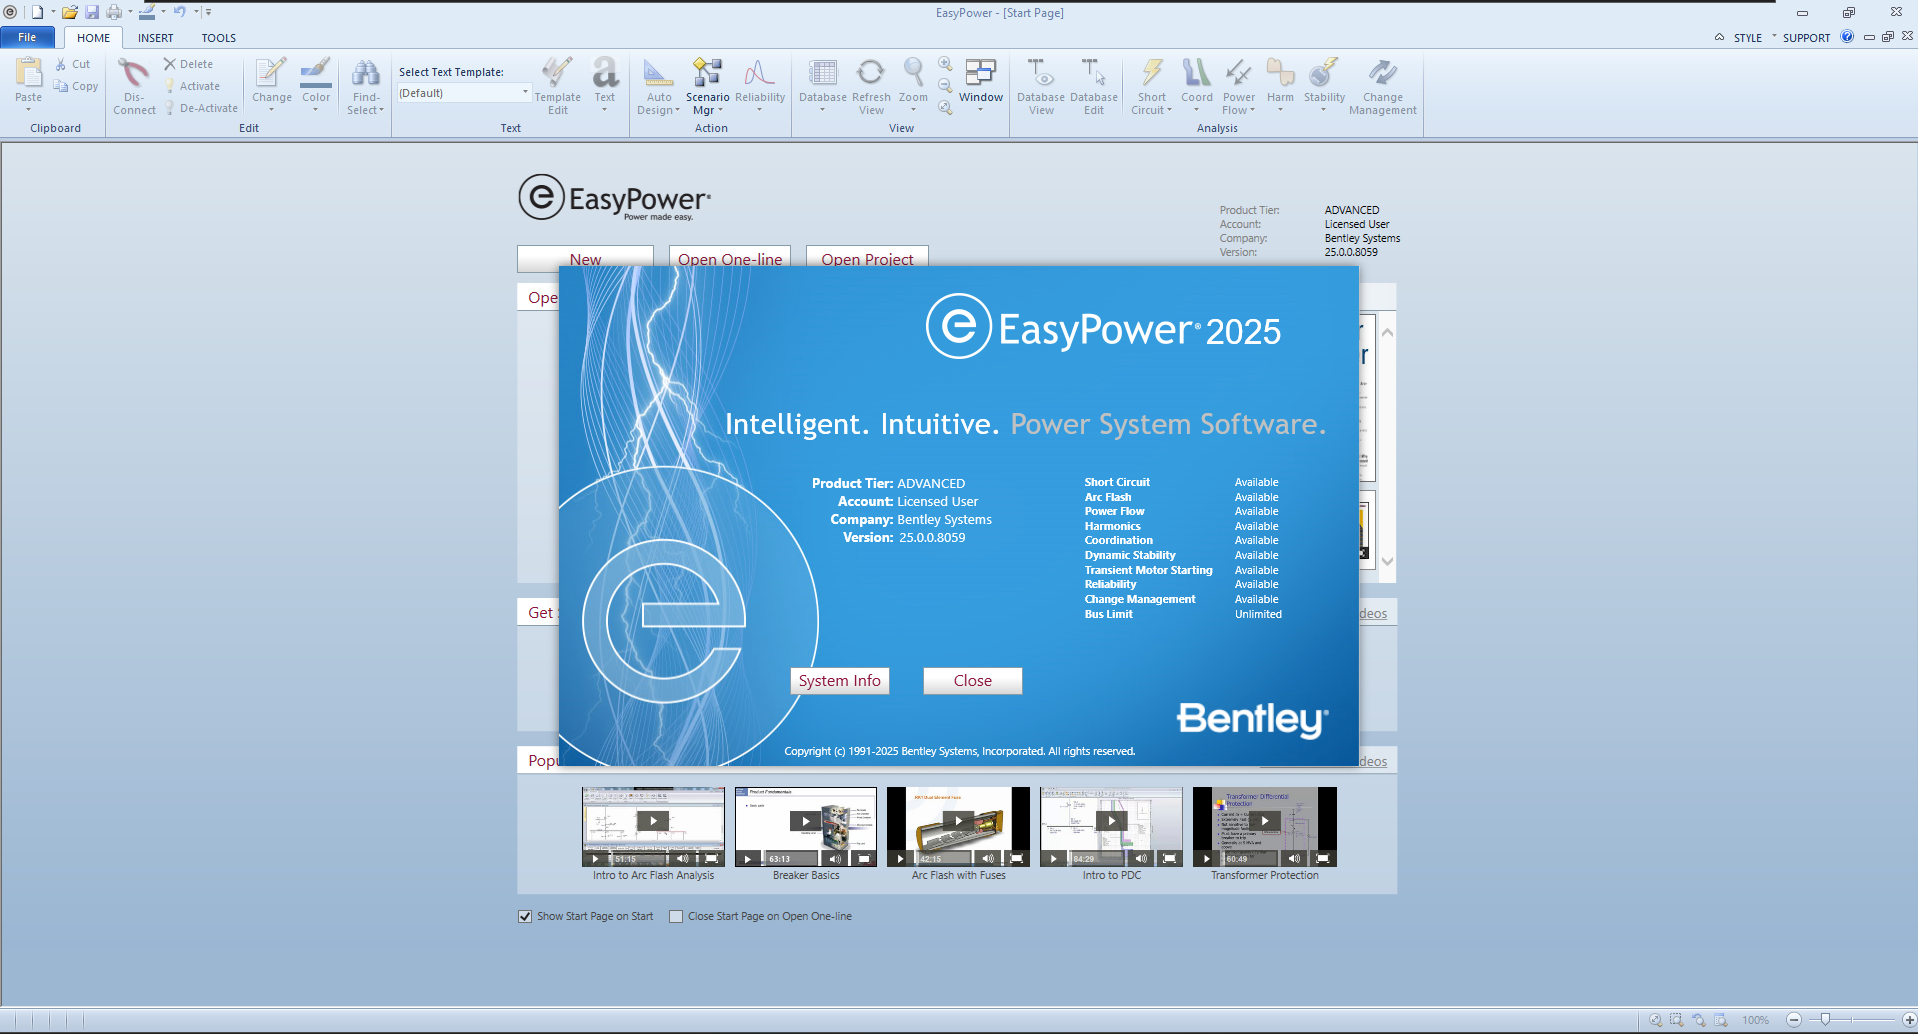1918x1034 pixels.
Task: Play the Intro to Arc Flash Analysis video
Action: [x=653, y=821]
